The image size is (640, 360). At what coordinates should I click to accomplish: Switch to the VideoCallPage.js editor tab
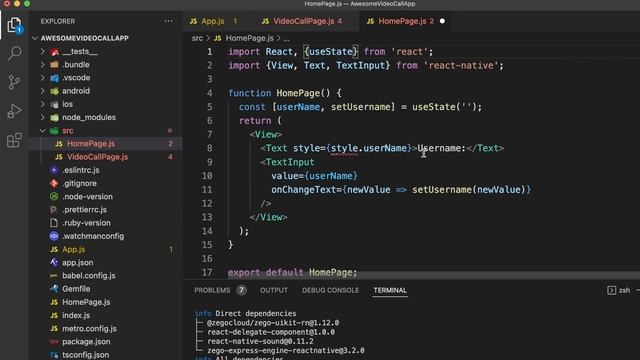(307, 21)
